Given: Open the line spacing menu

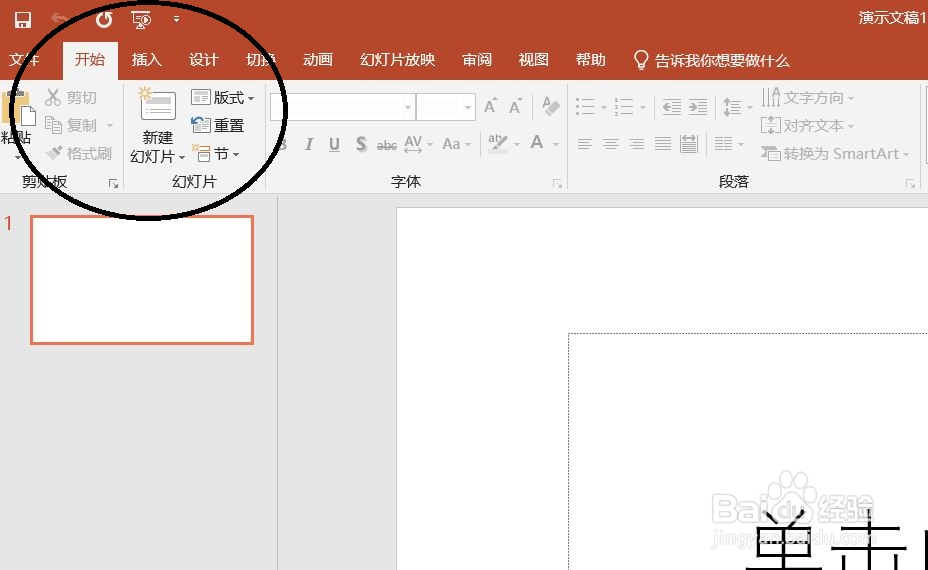Looking at the screenshot, I should (x=737, y=107).
